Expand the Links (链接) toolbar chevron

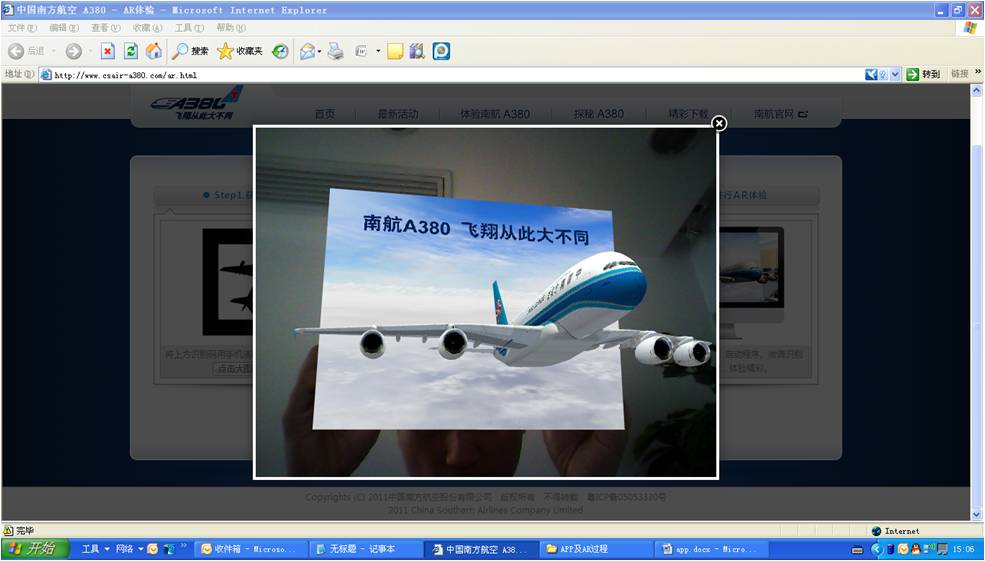tap(977, 73)
